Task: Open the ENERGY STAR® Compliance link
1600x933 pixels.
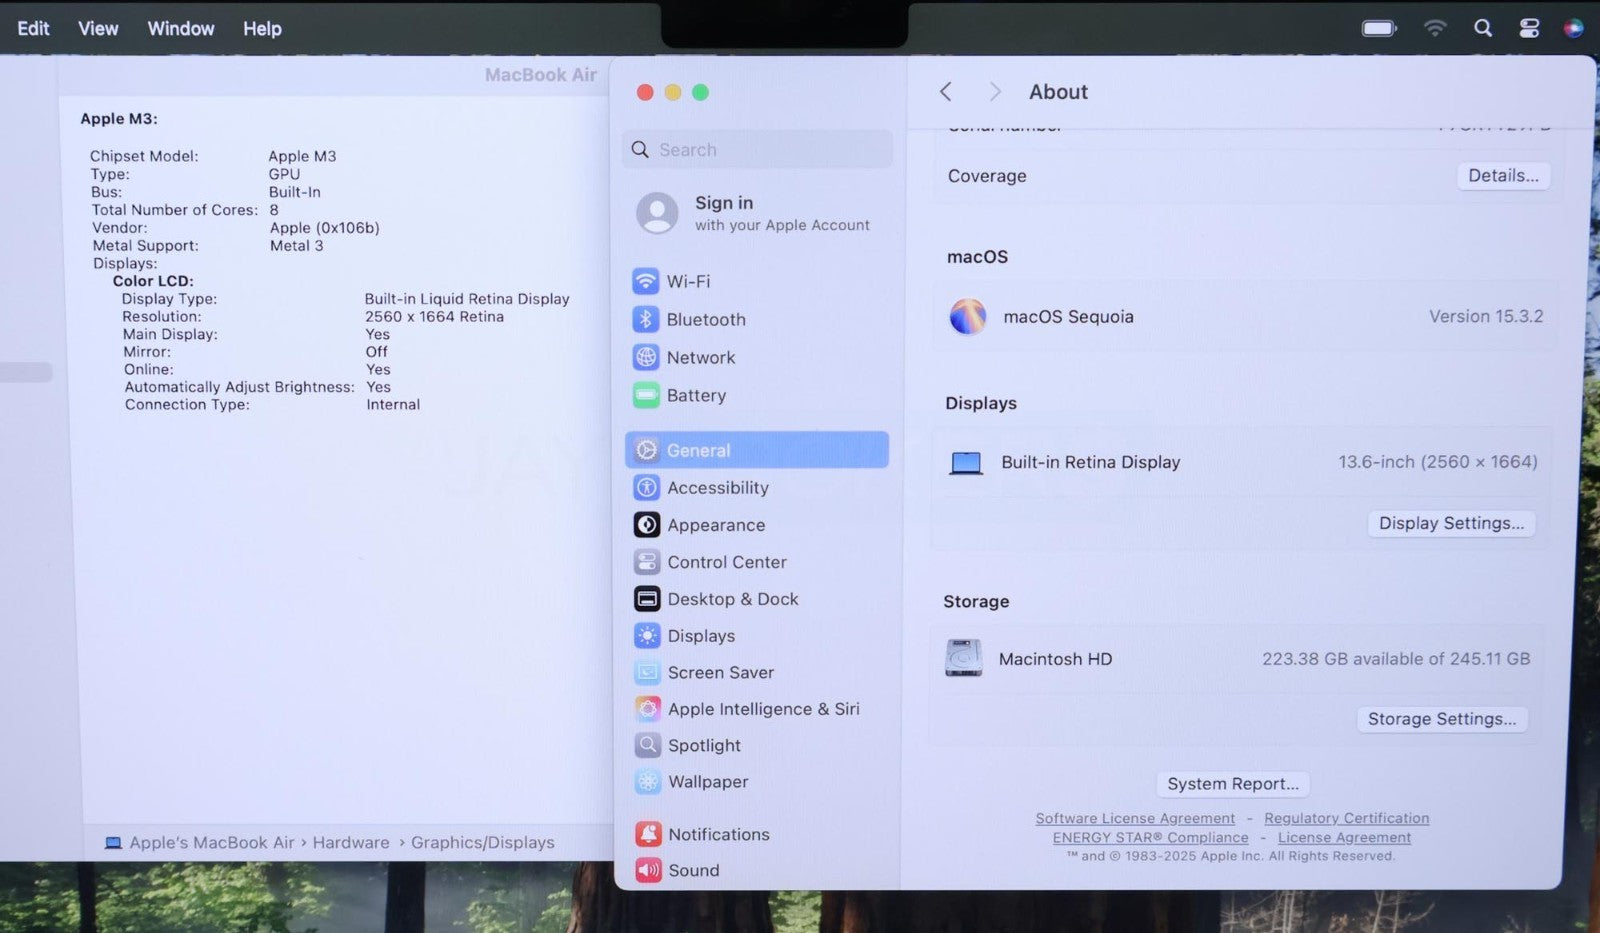Action: coord(1150,837)
